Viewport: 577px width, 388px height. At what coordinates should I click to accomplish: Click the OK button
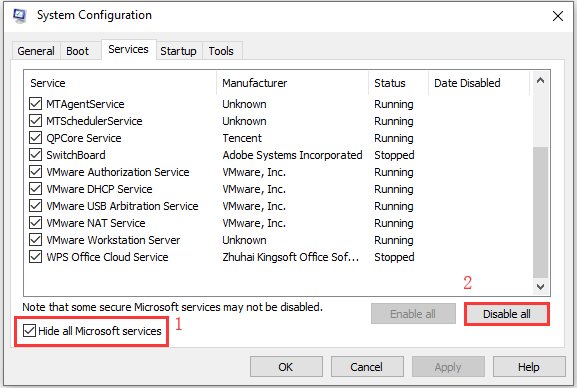[286, 367]
